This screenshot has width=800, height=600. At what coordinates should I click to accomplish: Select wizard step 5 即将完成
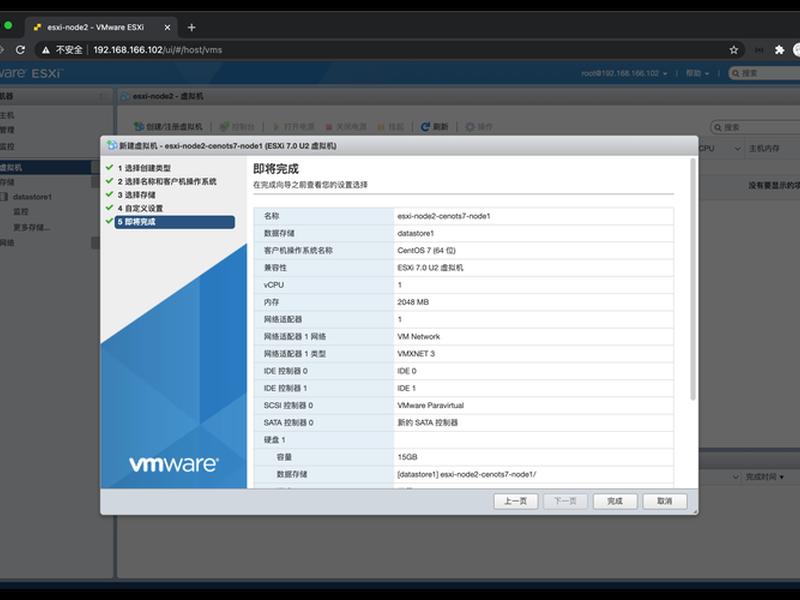coord(174,222)
